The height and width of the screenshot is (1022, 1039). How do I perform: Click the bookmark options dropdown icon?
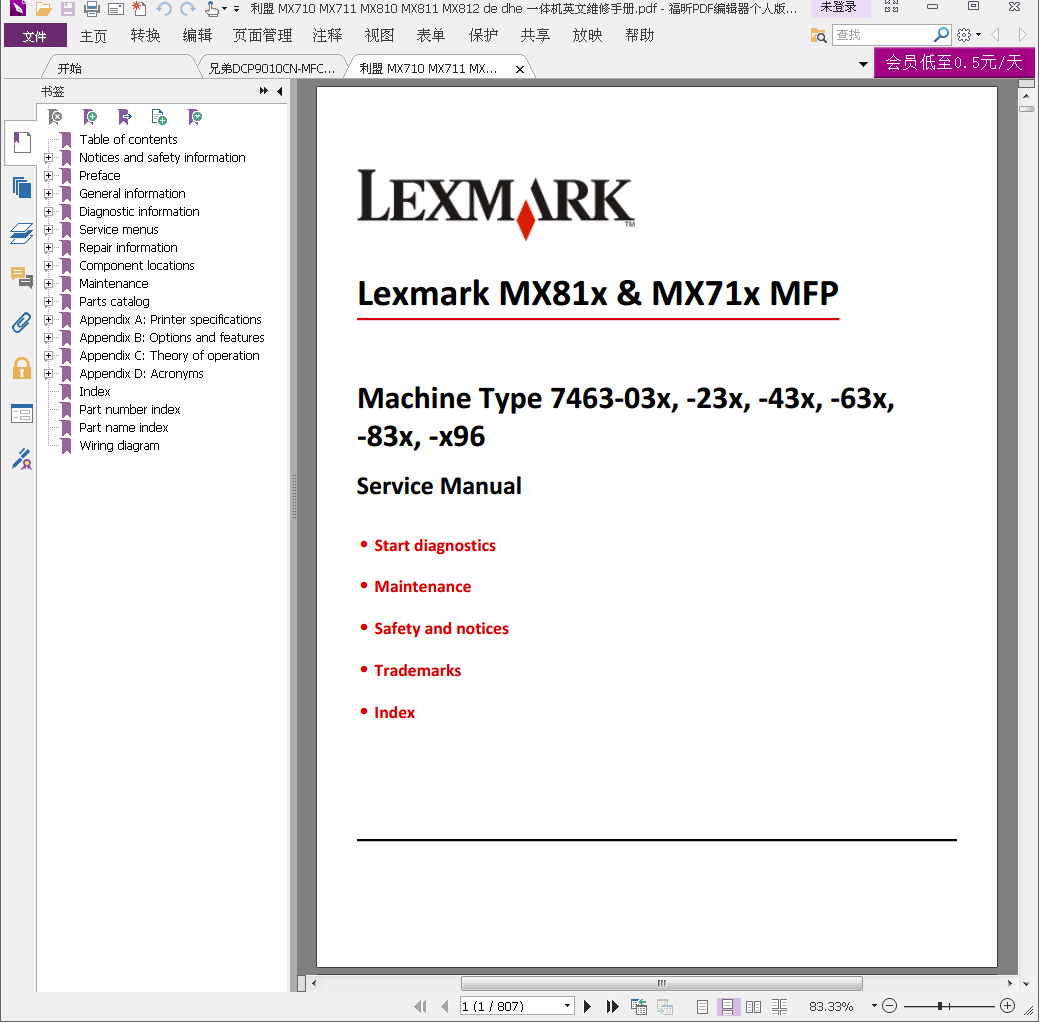(x=195, y=117)
